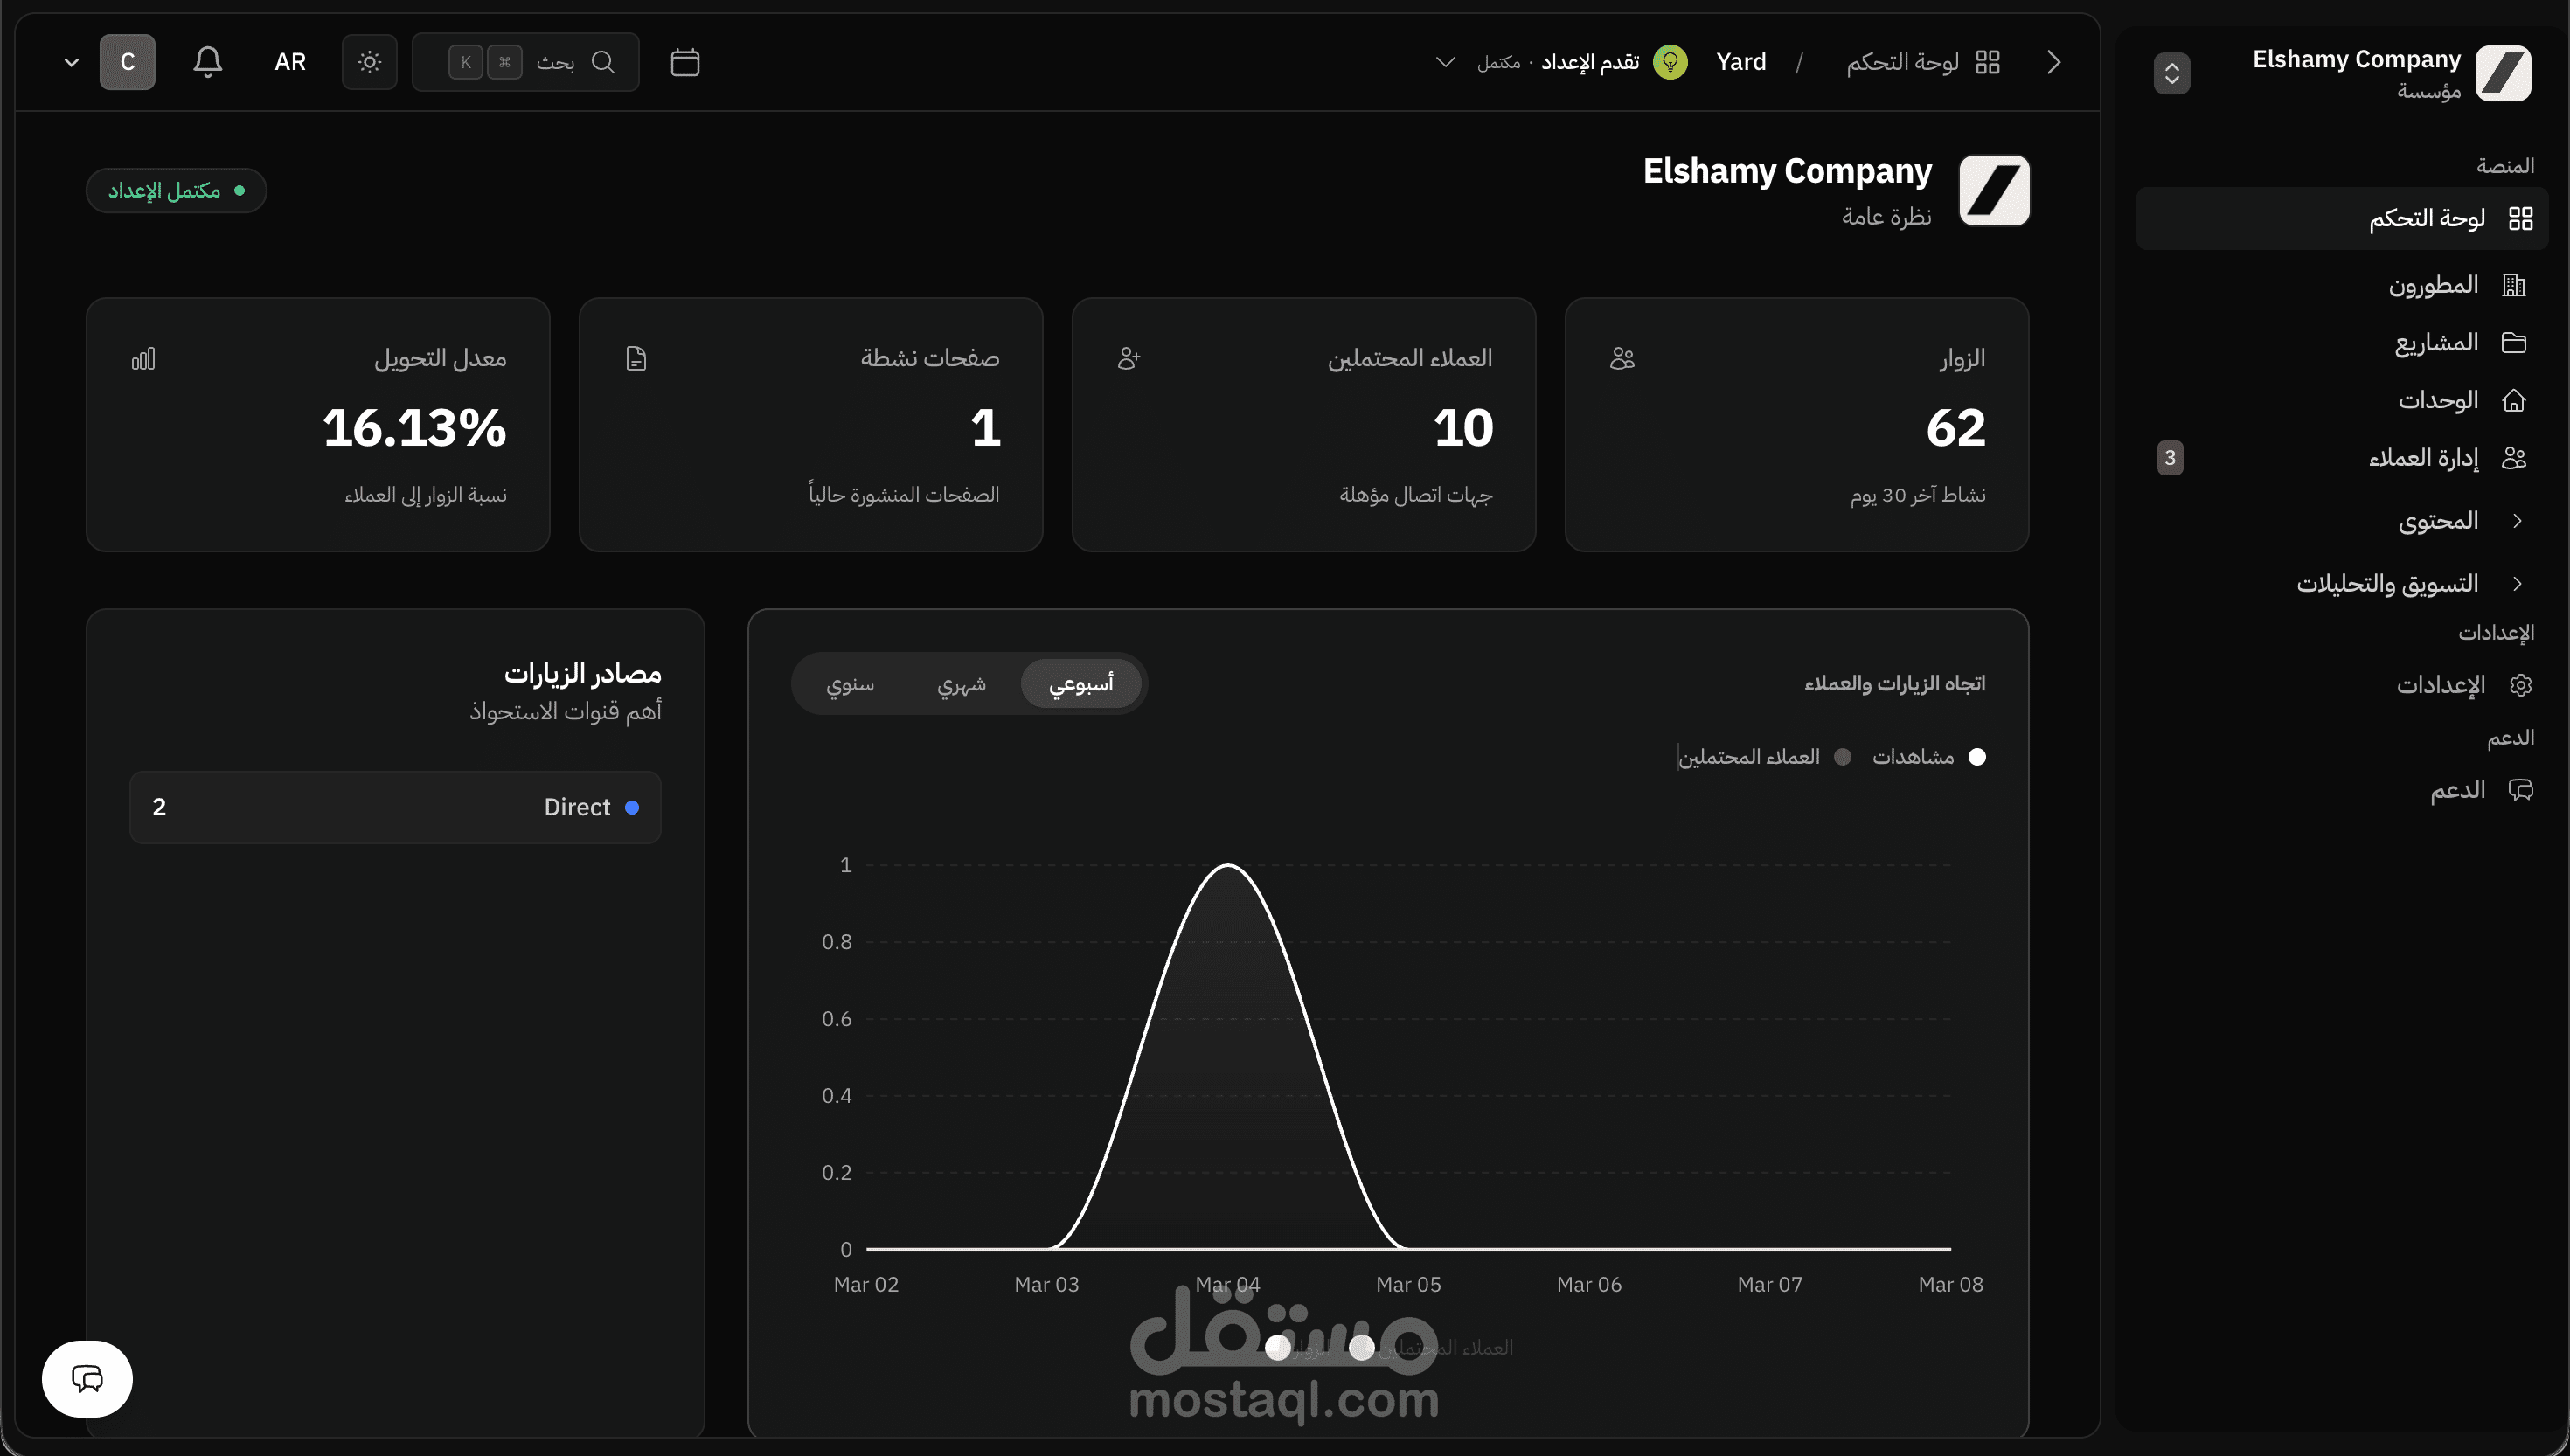
Task: Click the Direct source blue dot
Action: coord(632,807)
